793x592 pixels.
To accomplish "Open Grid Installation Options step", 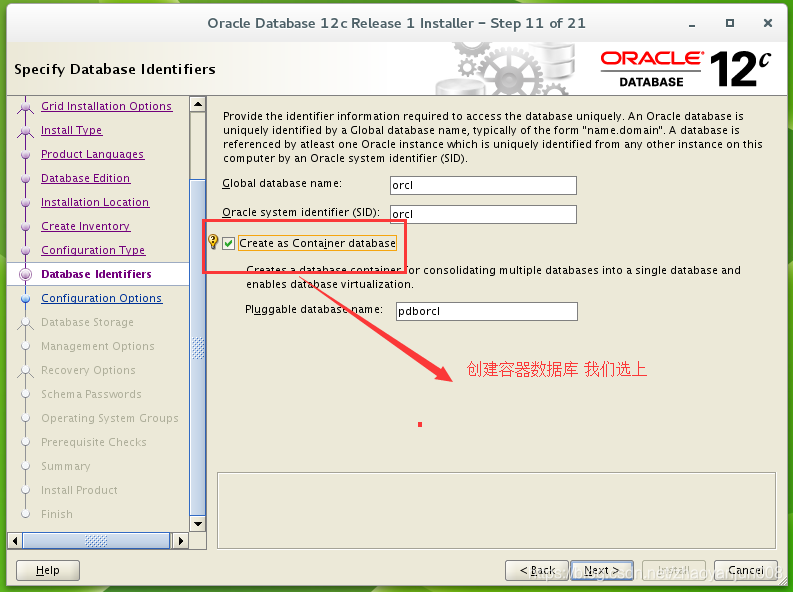I will [107, 106].
